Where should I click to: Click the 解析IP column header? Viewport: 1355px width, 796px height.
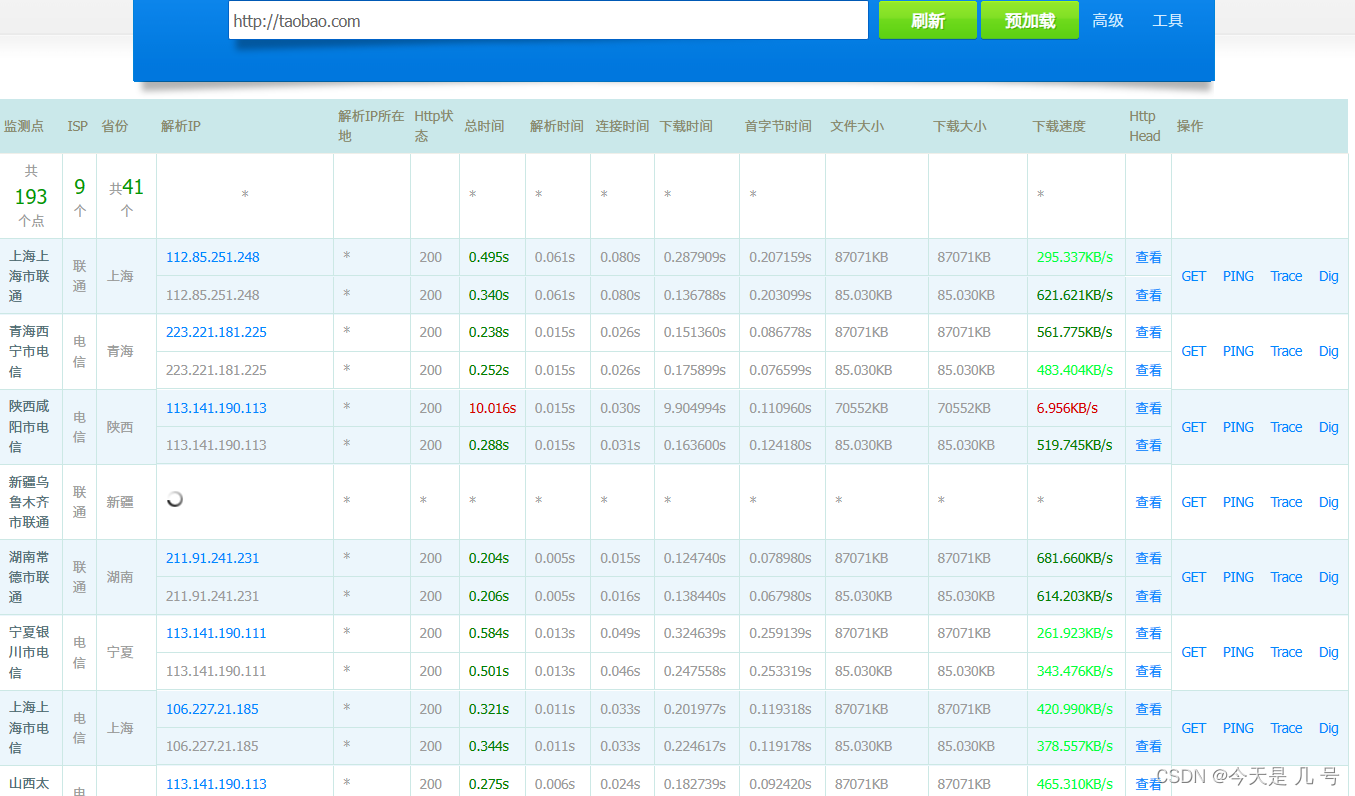coord(181,126)
